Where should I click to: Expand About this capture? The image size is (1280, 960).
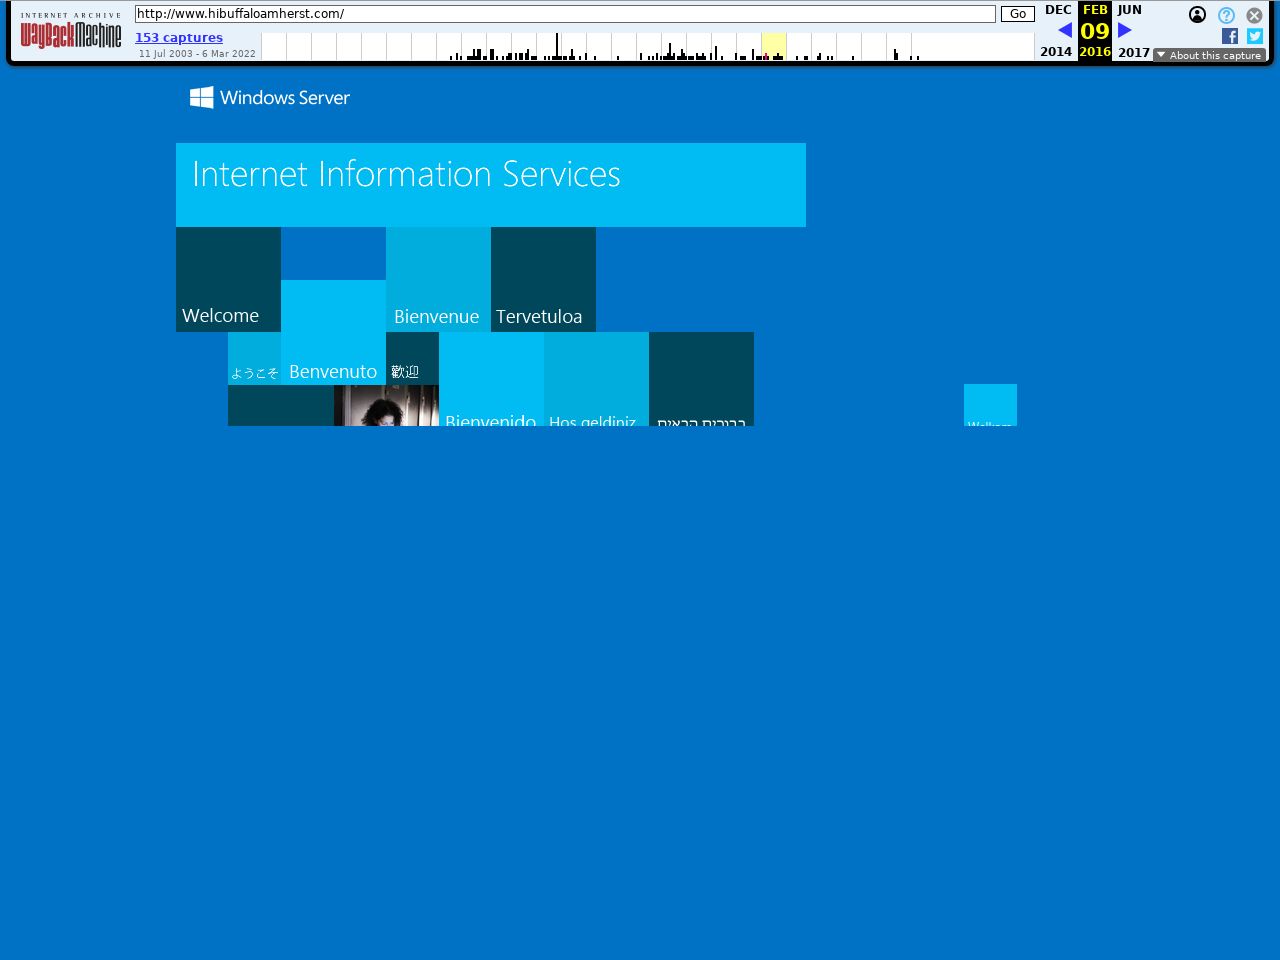click(x=1209, y=55)
